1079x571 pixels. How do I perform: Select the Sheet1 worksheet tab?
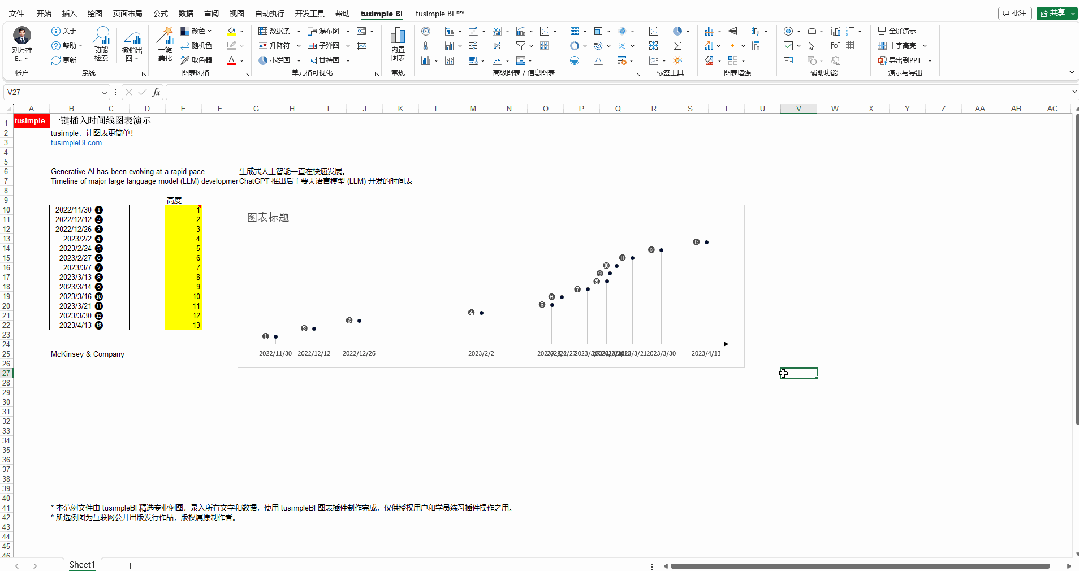coord(82,565)
